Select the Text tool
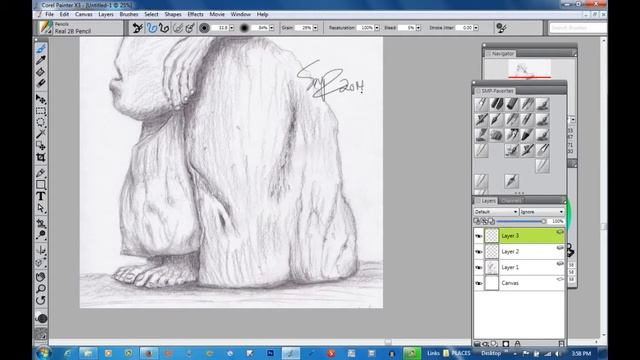The image size is (640, 360). pos(41,196)
